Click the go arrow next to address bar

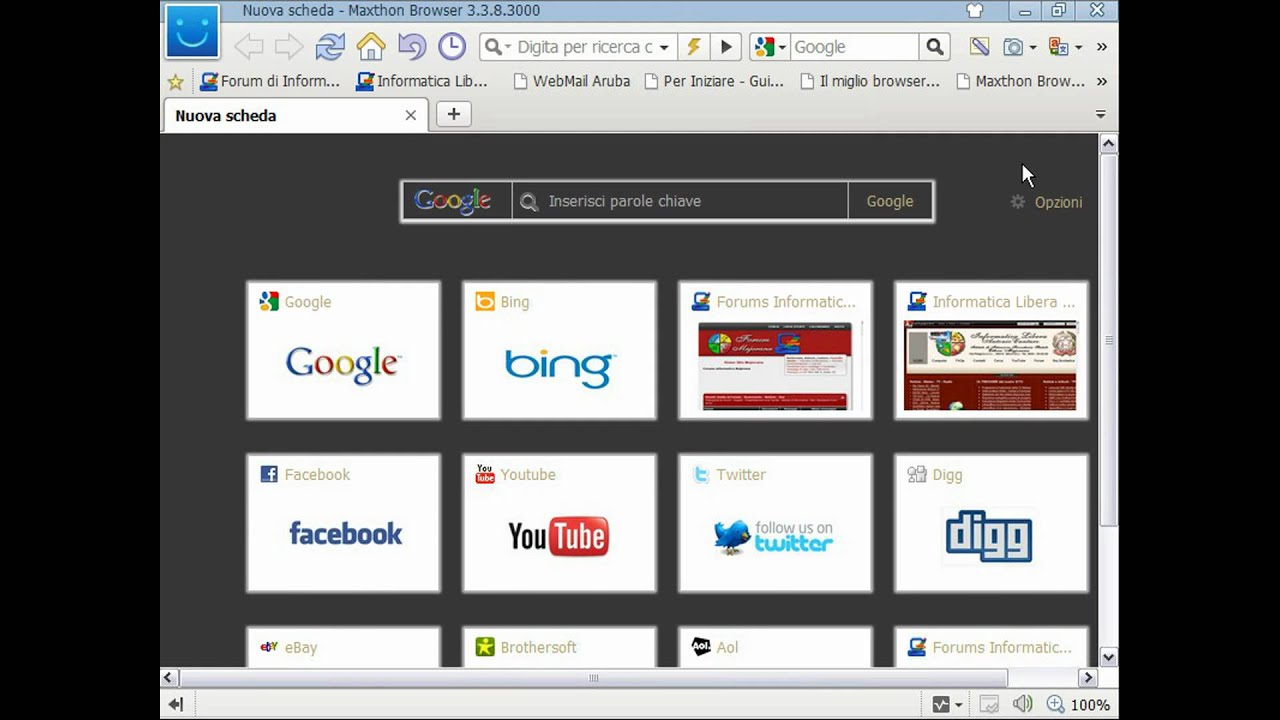coord(727,47)
